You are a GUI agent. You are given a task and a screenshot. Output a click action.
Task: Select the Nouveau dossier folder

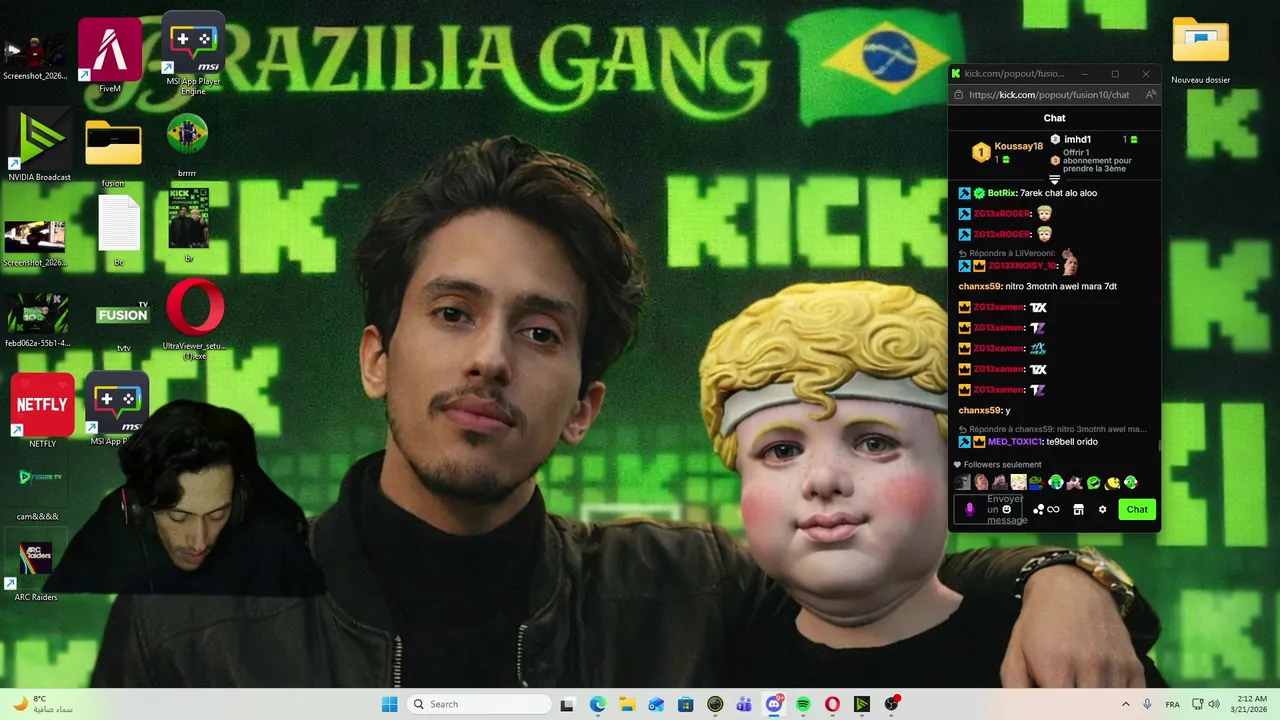1200,50
